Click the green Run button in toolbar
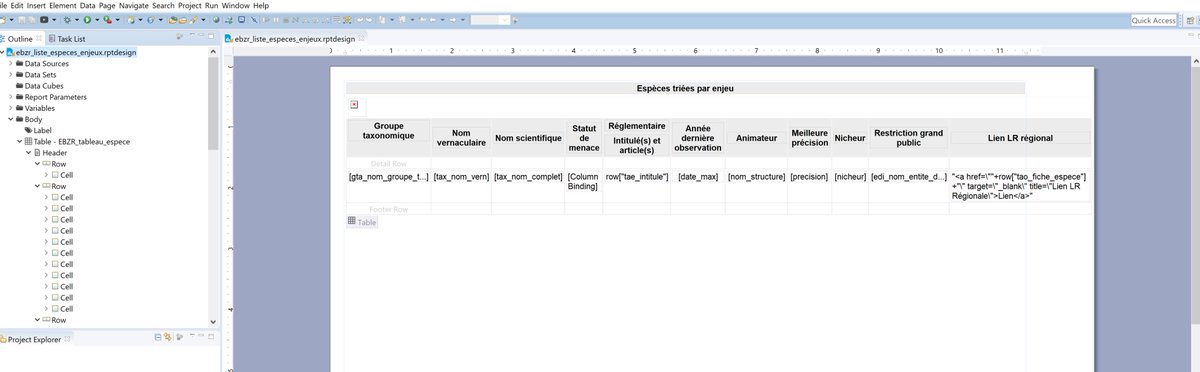 click(87, 20)
